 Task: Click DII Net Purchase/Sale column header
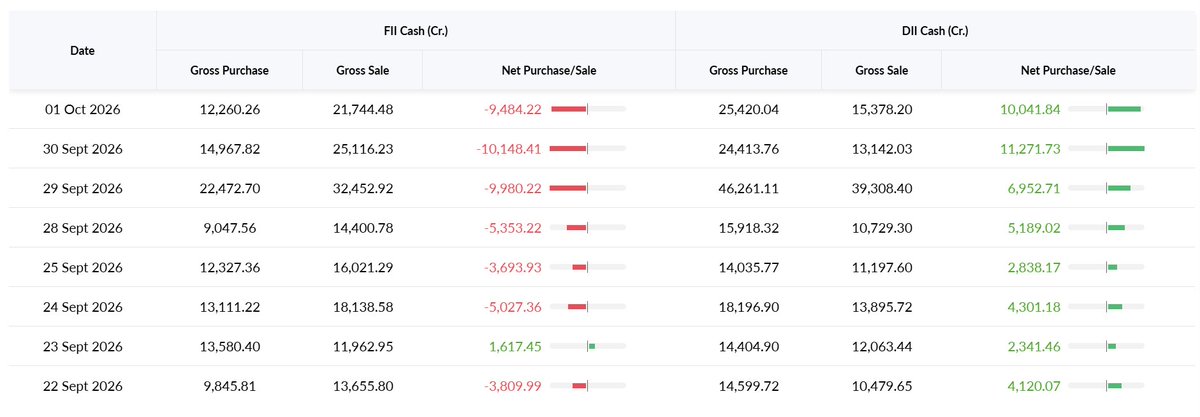click(1068, 70)
